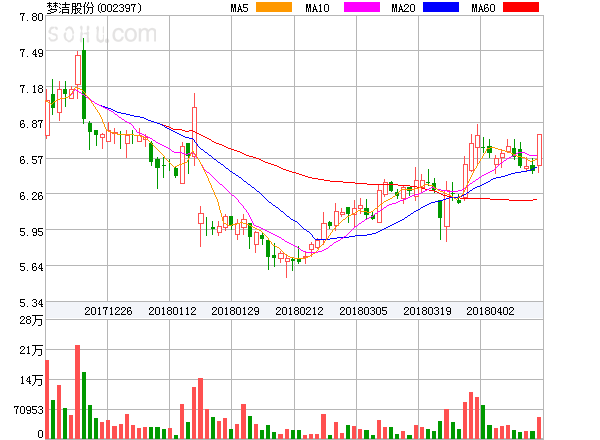Click the 20180402 date label

click(490, 311)
